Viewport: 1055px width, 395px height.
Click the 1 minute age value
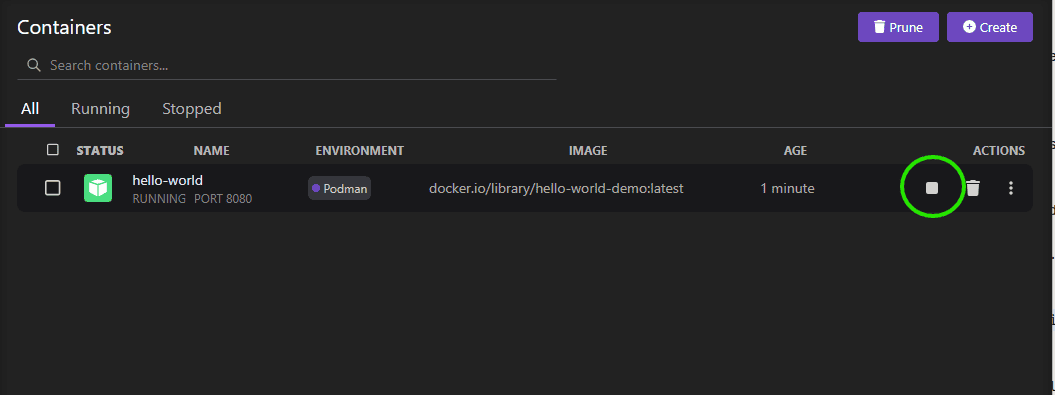787,188
